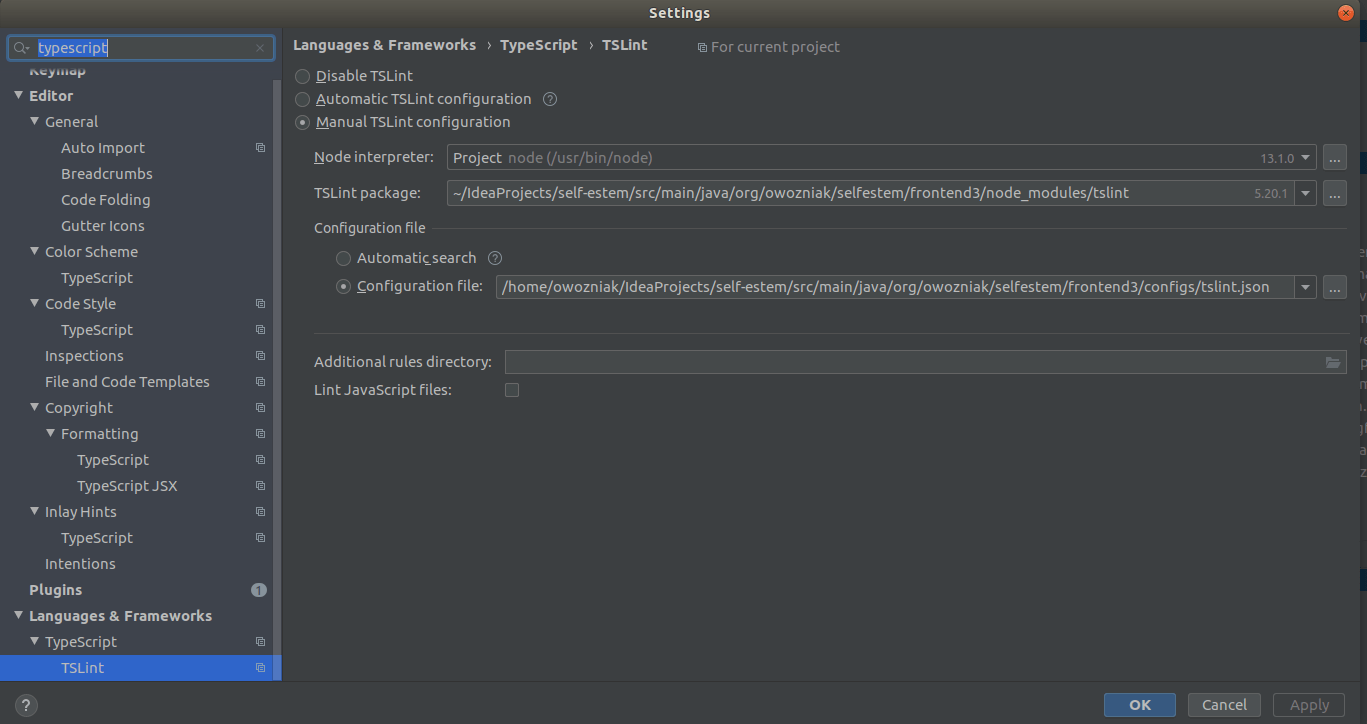Viewport: 1367px width, 724px height.
Task: Open Node interpreter dropdown arrow
Action: pos(1306,158)
